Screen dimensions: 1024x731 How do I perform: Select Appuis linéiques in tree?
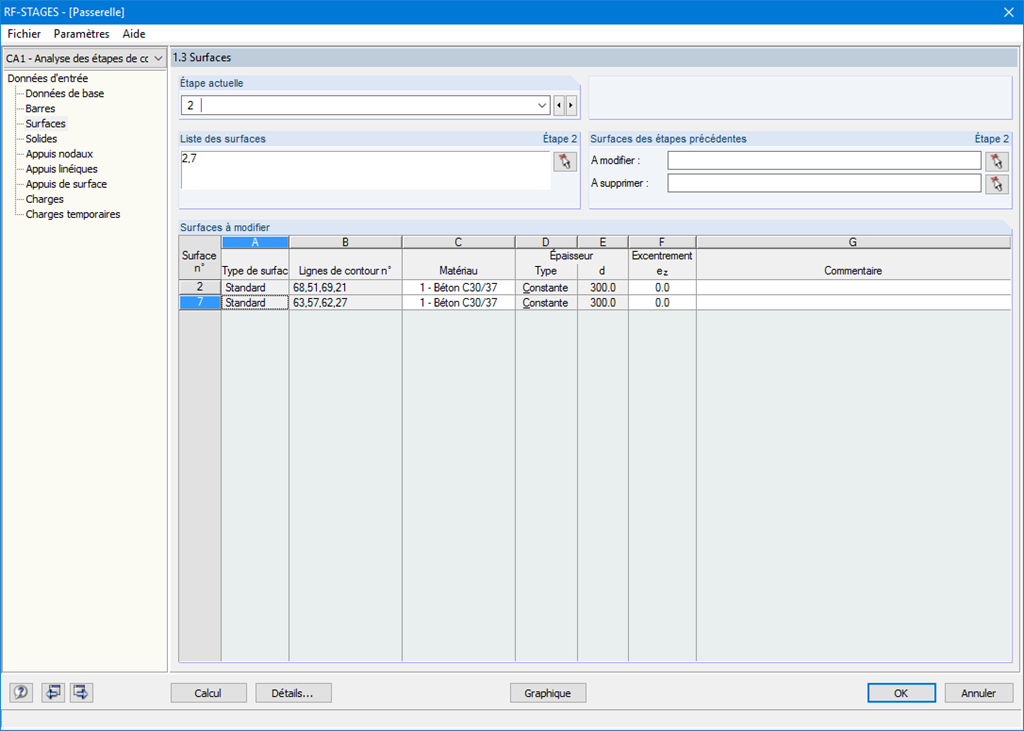61,169
